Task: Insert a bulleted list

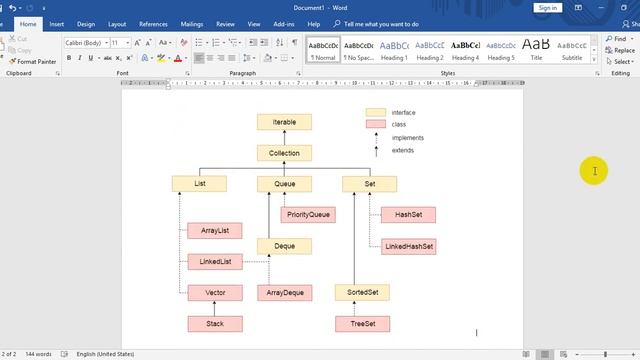Action: click(x=199, y=43)
